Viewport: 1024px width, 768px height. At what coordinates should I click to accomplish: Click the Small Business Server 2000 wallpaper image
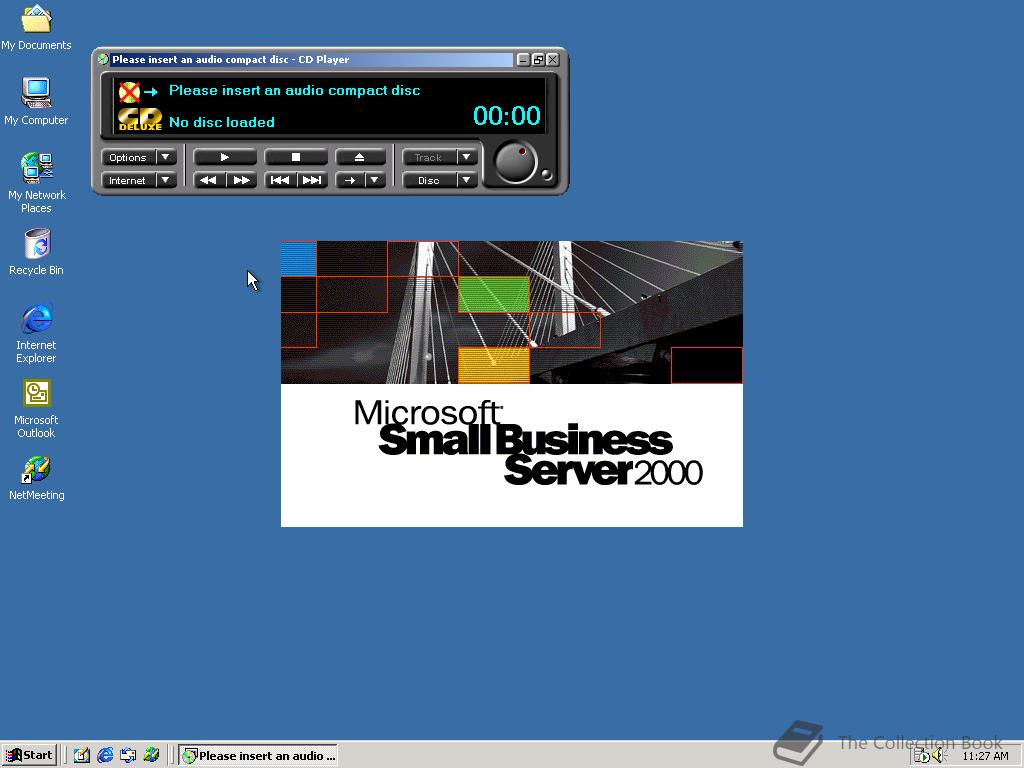point(512,384)
